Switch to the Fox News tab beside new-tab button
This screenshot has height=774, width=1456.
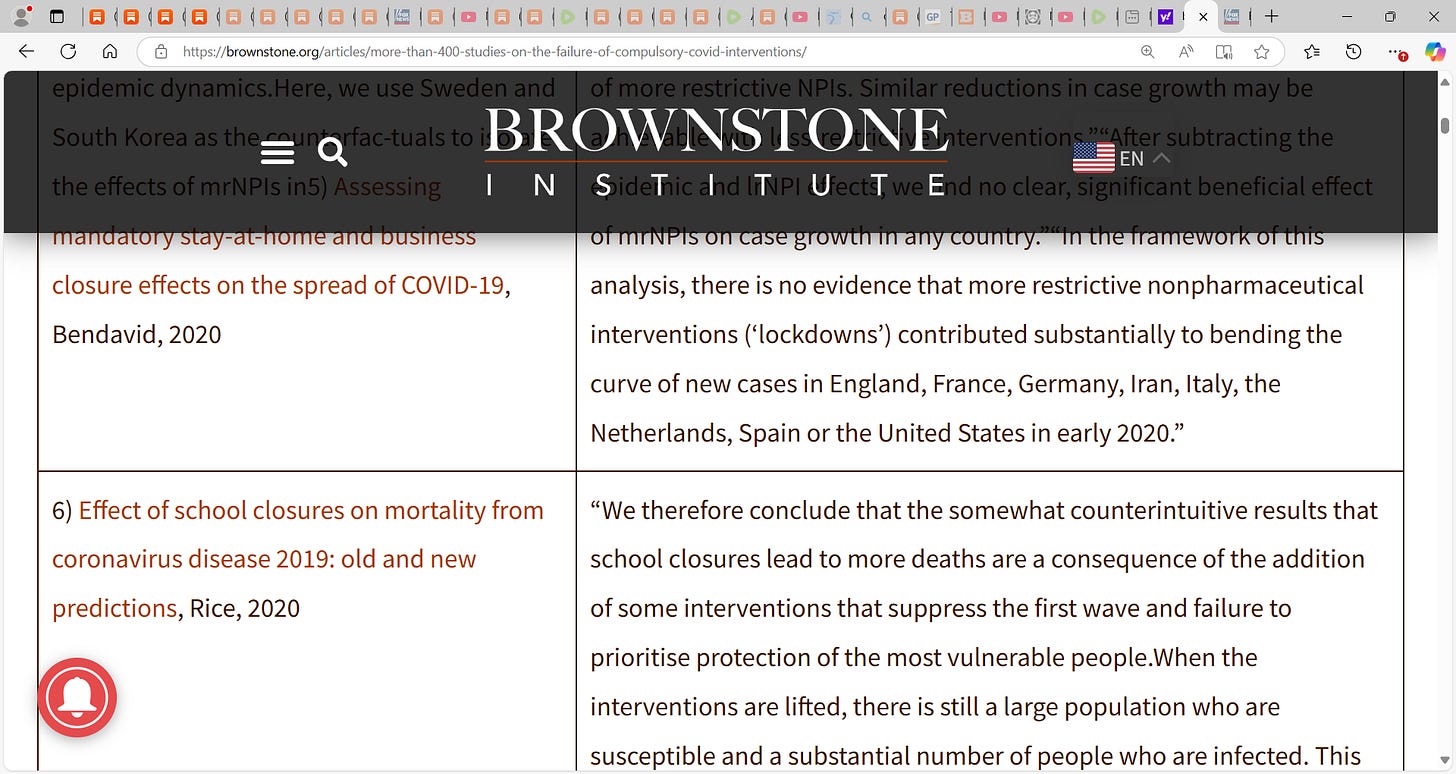[x=1233, y=17]
